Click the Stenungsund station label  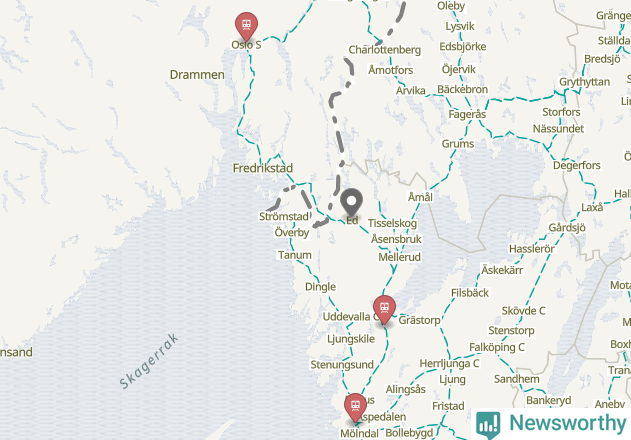point(342,365)
